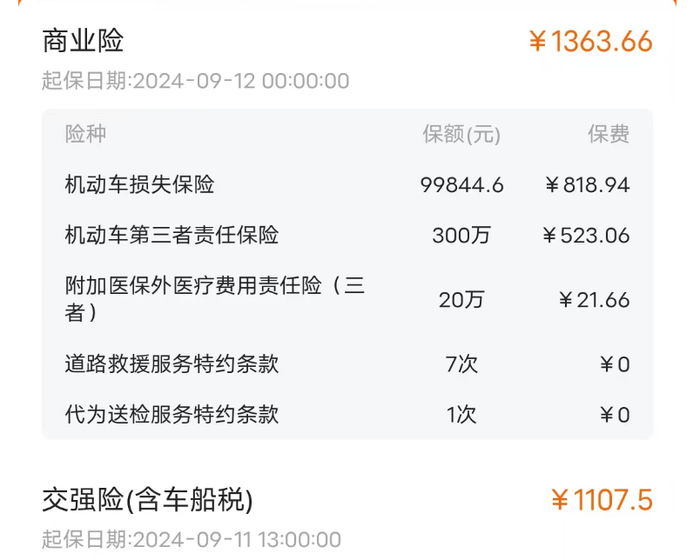This screenshot has width=700, height=560.
Task: Click the 险种 column header
Action: [86, 135]
